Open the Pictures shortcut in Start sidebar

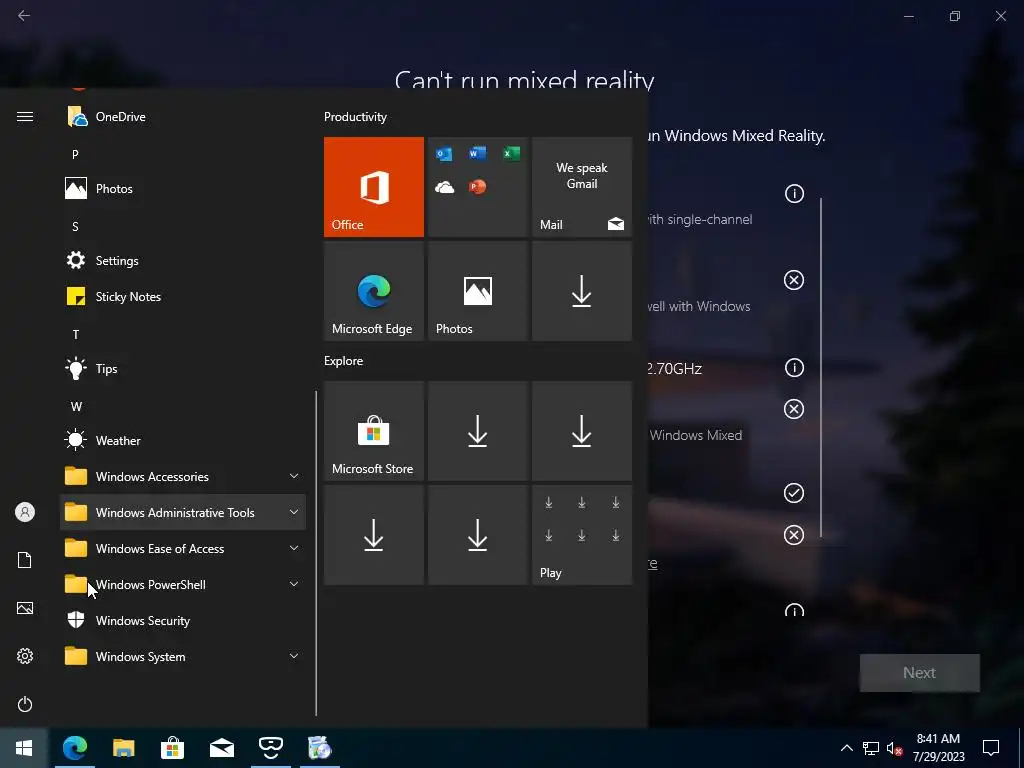25,608
